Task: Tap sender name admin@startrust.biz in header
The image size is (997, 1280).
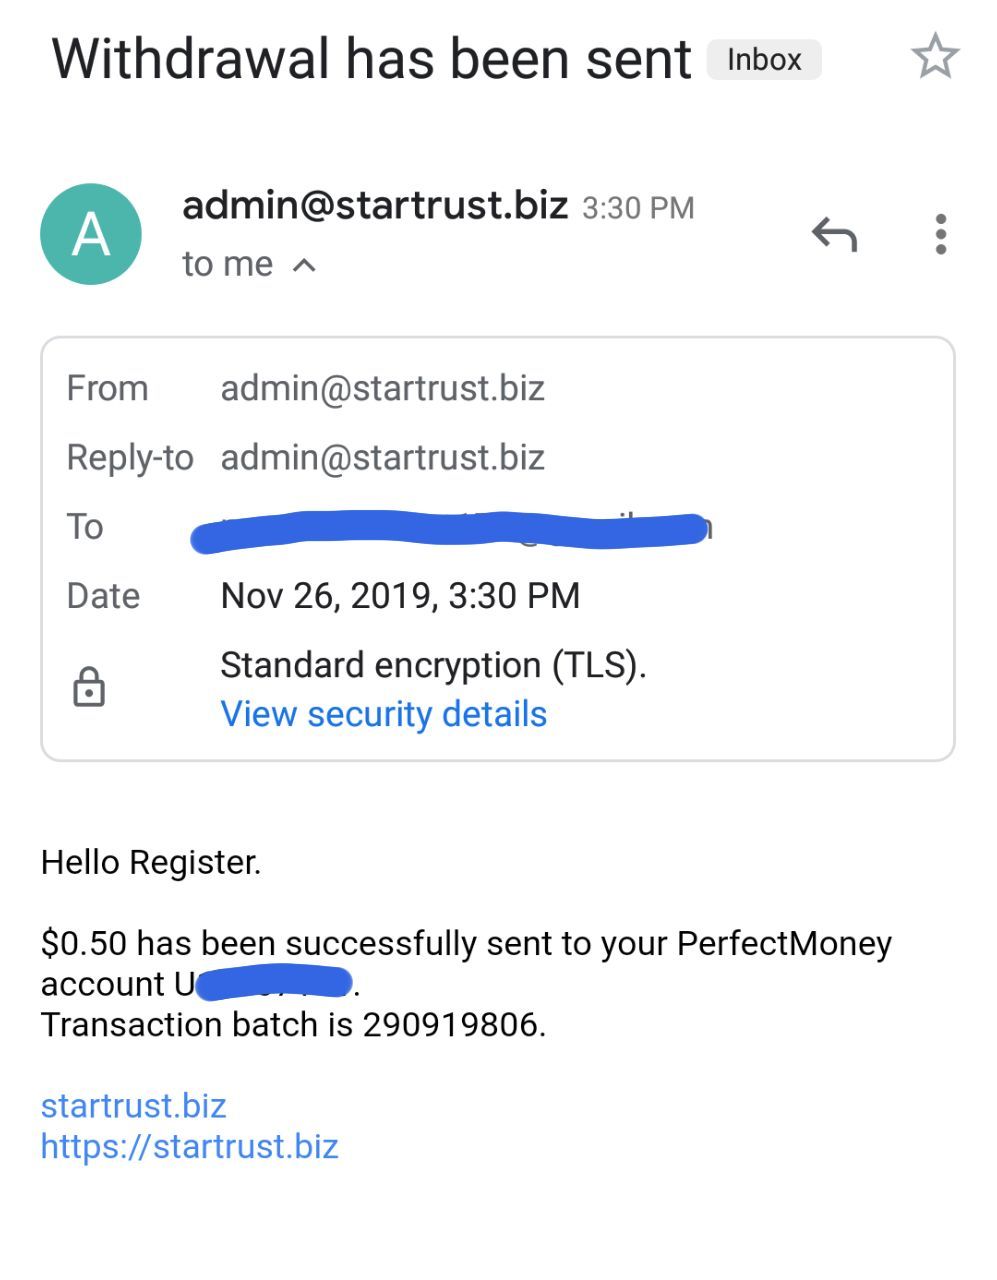Action: pyautogui.click(x=375, y=205)
